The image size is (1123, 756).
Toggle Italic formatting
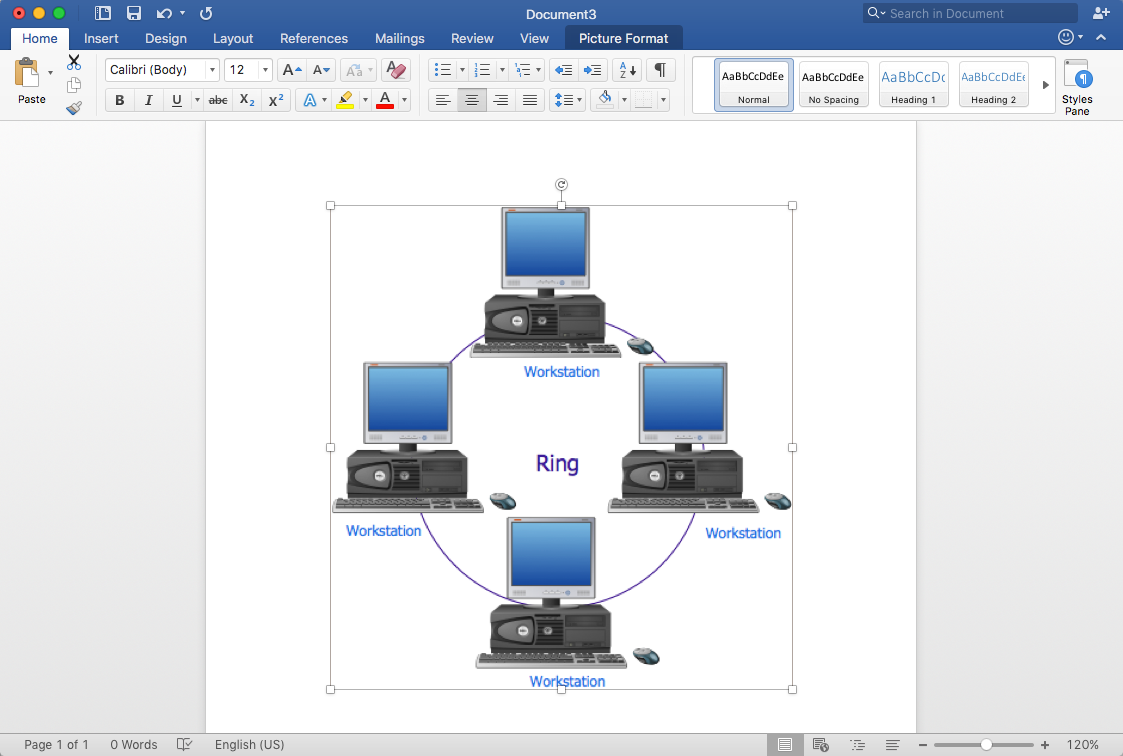pos(148,100)
